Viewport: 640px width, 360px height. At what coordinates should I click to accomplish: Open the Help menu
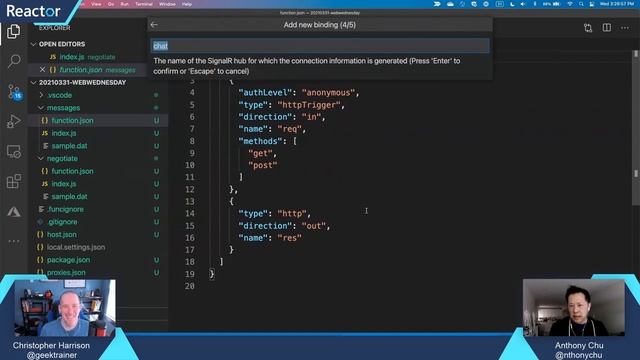pyautogui.click(x=187, y=4)
